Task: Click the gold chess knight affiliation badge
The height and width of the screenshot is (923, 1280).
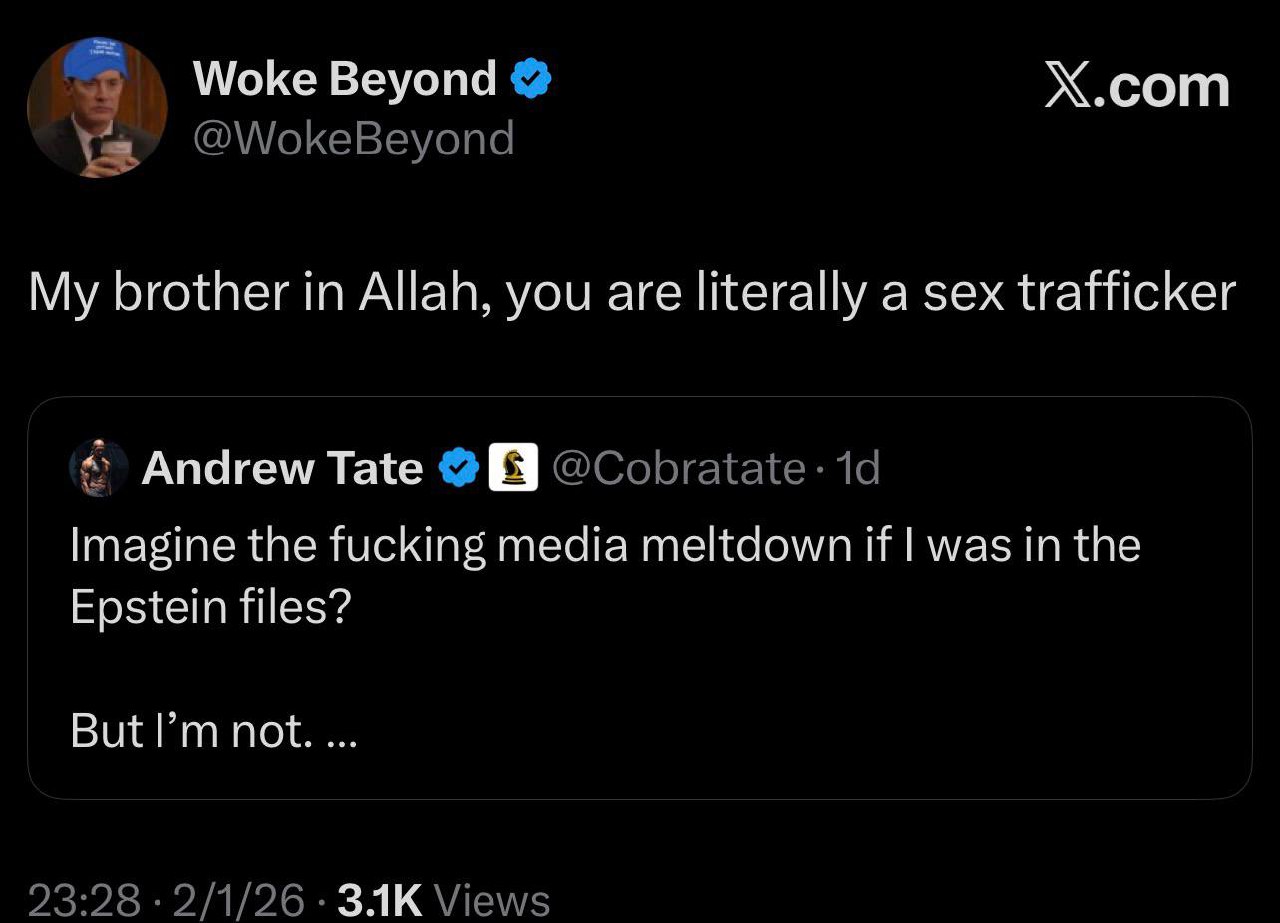Action: tap(513, 468)
